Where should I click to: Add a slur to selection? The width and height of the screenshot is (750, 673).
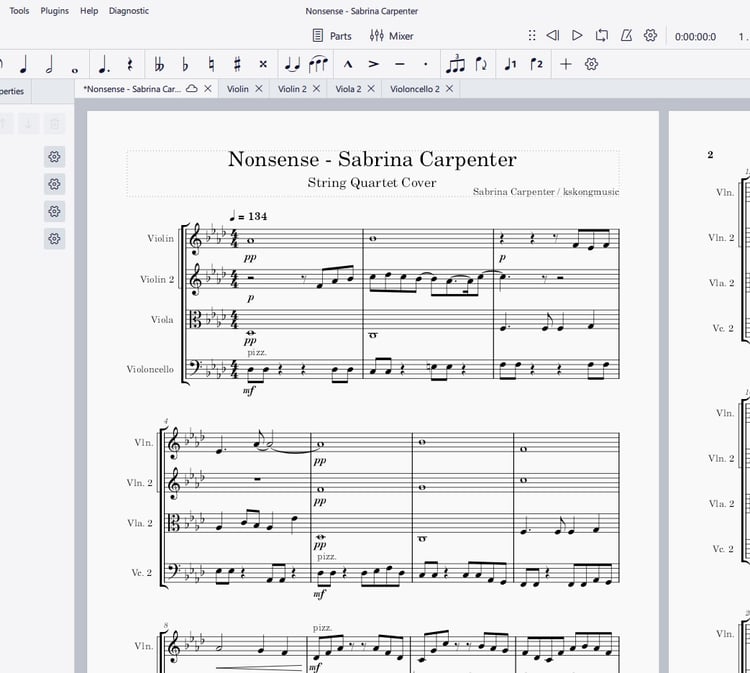tap(318, 64)
